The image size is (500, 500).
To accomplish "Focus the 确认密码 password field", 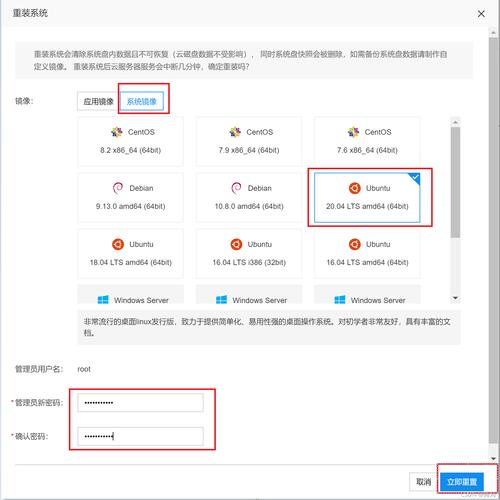I will click(140, 436).
